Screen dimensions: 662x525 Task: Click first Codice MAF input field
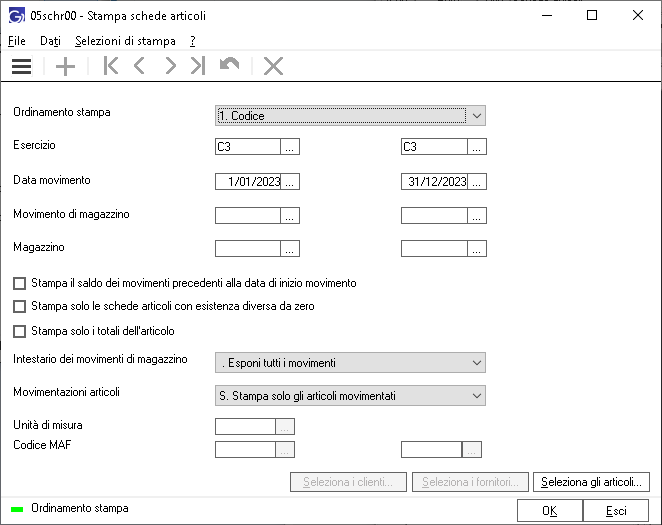pyautogui.click(x=245, y=449)
